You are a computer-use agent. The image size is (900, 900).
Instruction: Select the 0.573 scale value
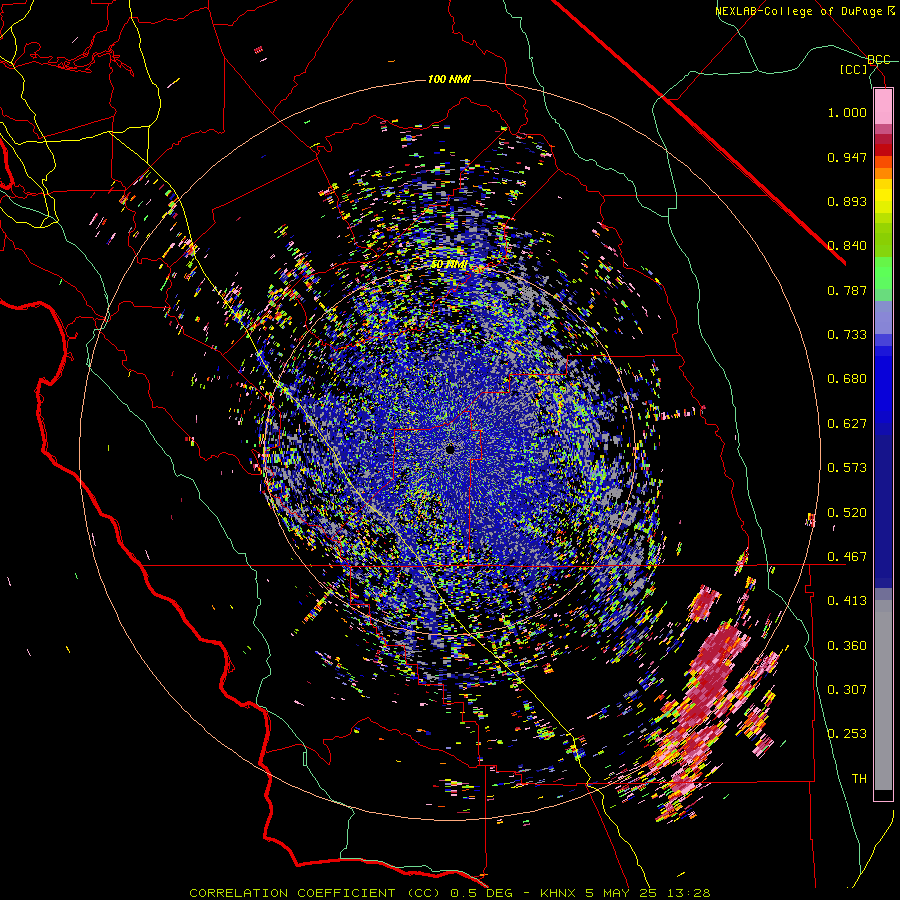(x=847, y=468)
